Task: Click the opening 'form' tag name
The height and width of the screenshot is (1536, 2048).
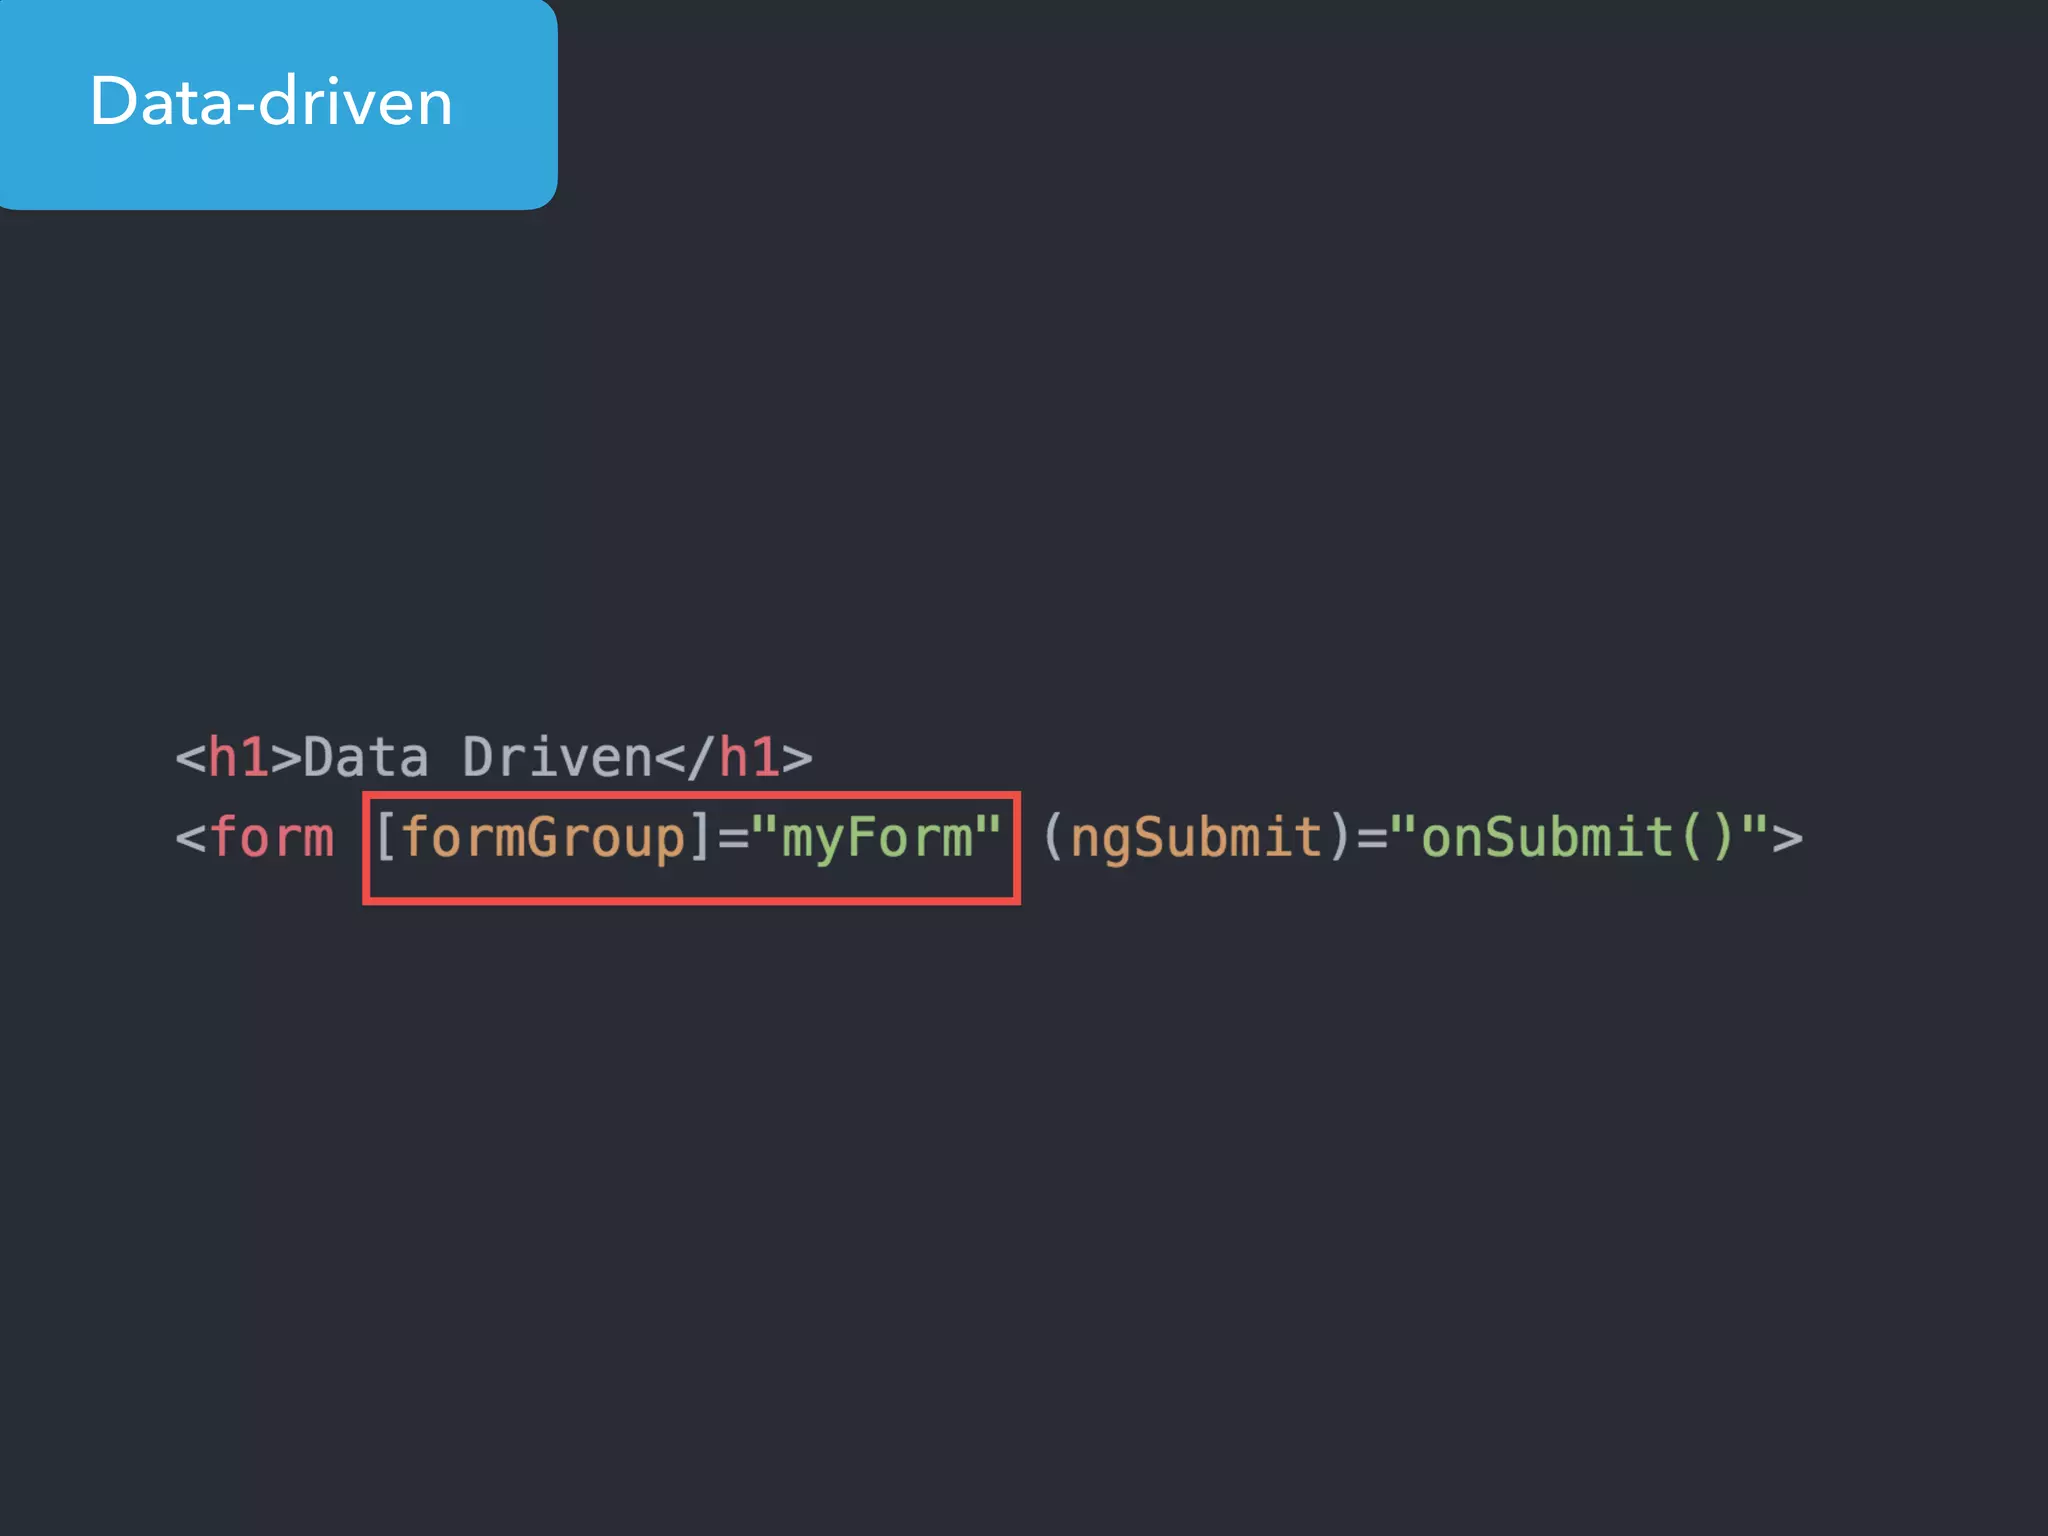Action: point(271,836)
